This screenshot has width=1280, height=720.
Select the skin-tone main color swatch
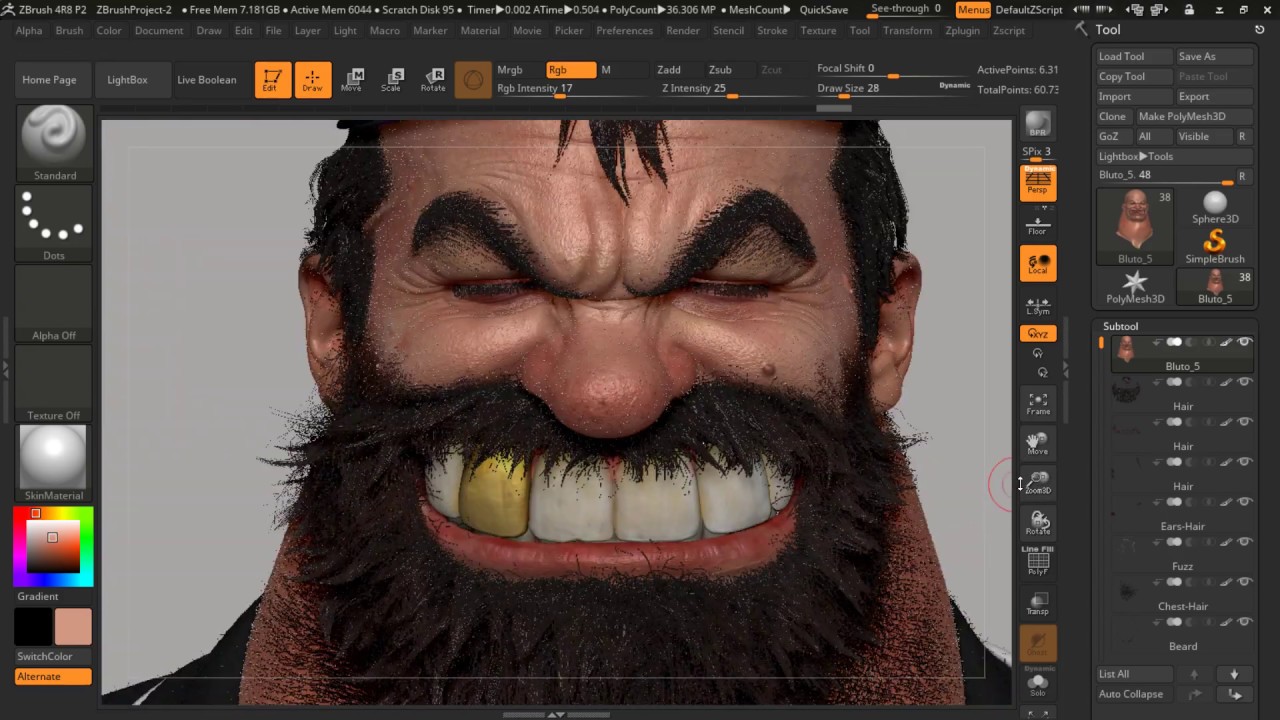(73, 627)
